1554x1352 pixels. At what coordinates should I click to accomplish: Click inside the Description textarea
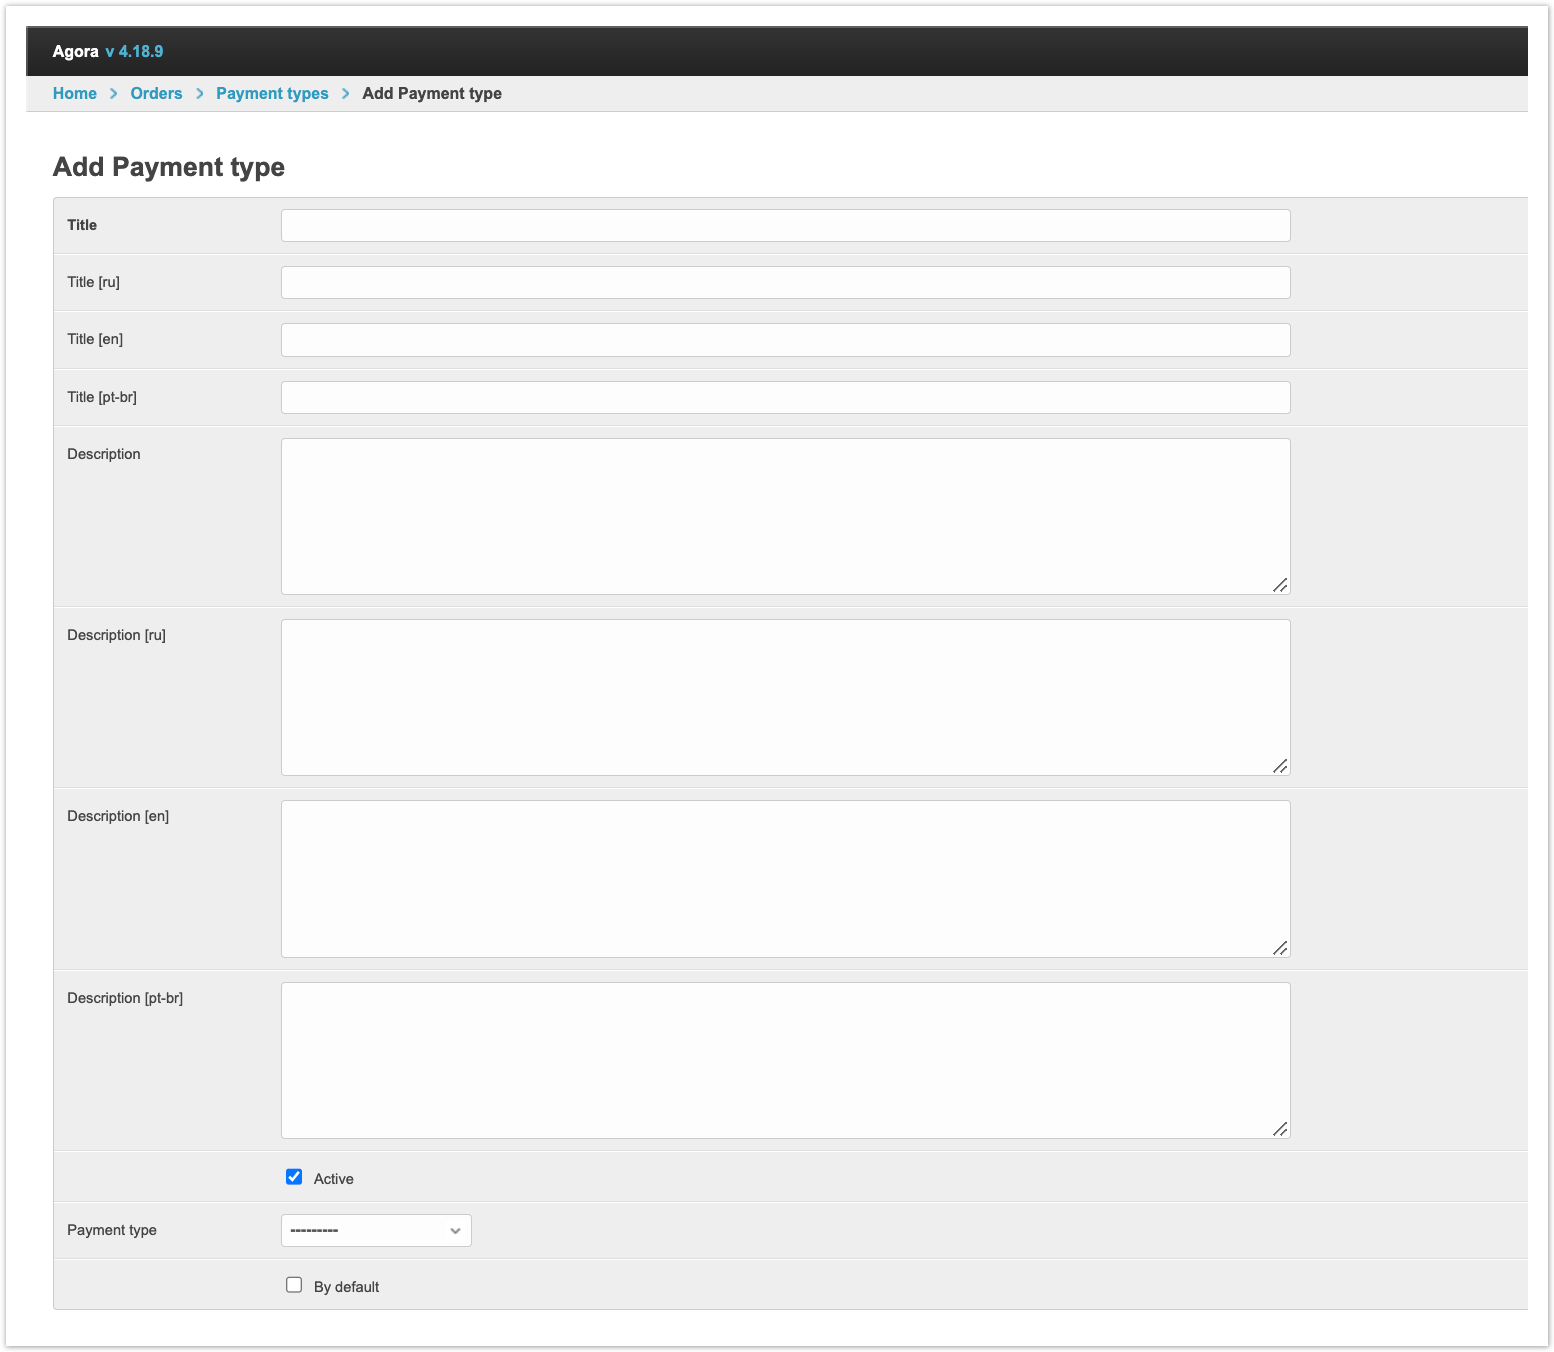coord(785,516)
